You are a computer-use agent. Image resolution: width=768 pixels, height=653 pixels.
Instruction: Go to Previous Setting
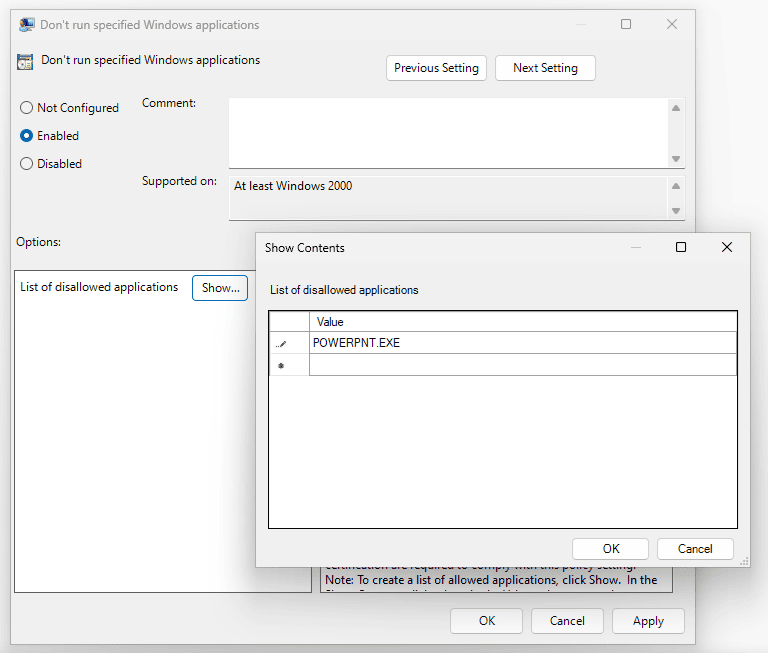point(436,68)
